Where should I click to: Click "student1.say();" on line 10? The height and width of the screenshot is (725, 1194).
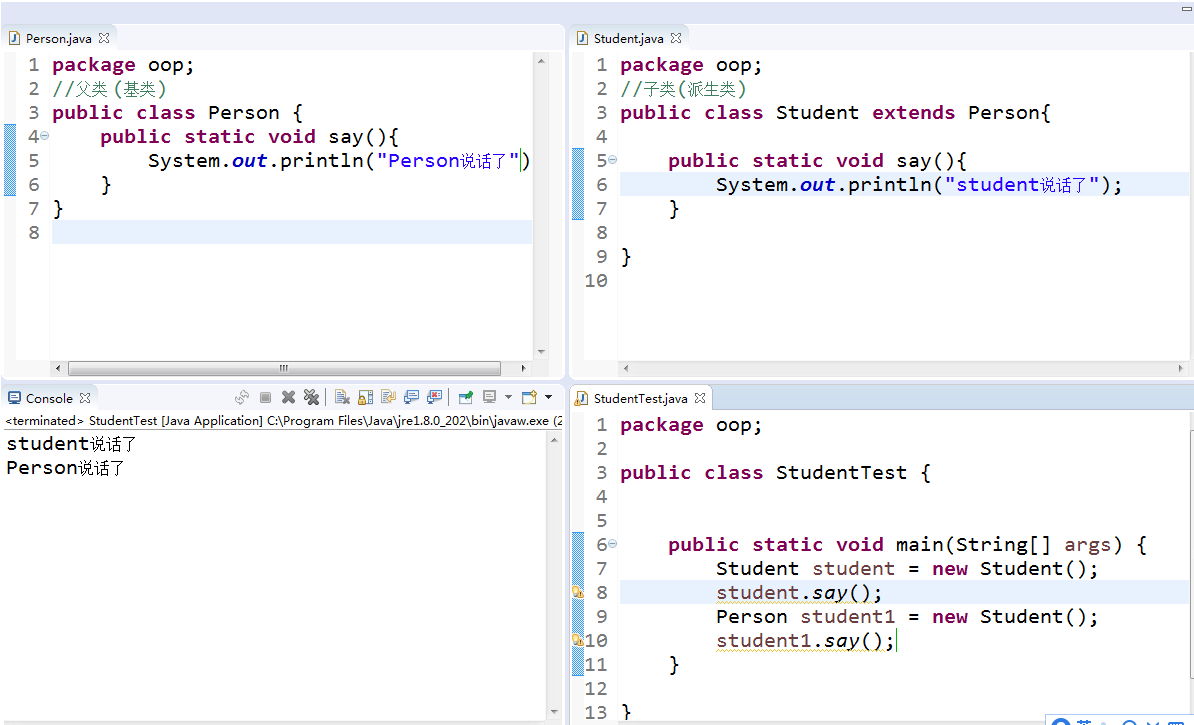click(805, 640)
